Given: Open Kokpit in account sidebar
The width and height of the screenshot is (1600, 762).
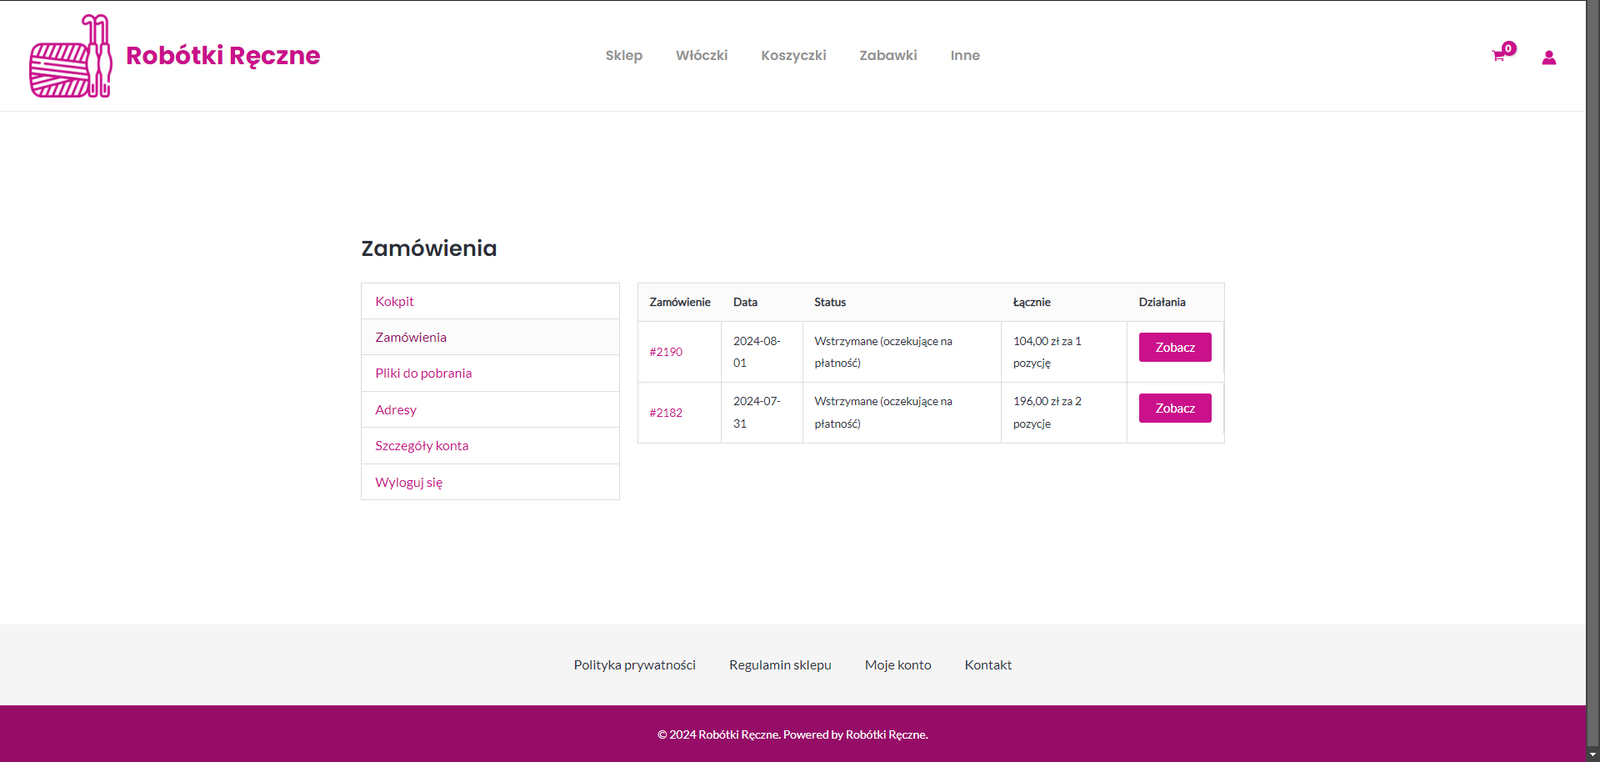Looking at the screenshot, I should coord(394,301).
